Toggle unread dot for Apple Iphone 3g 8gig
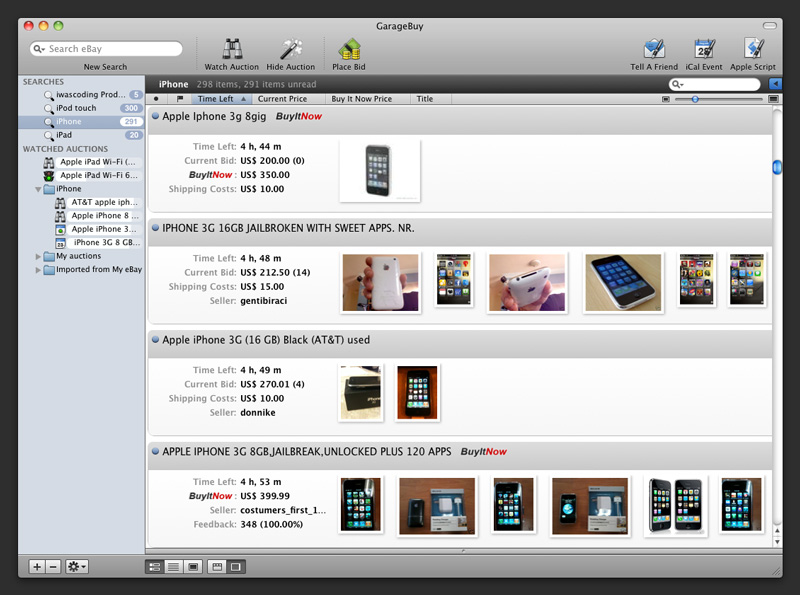The image size is (800, 595). coord(156,116)
